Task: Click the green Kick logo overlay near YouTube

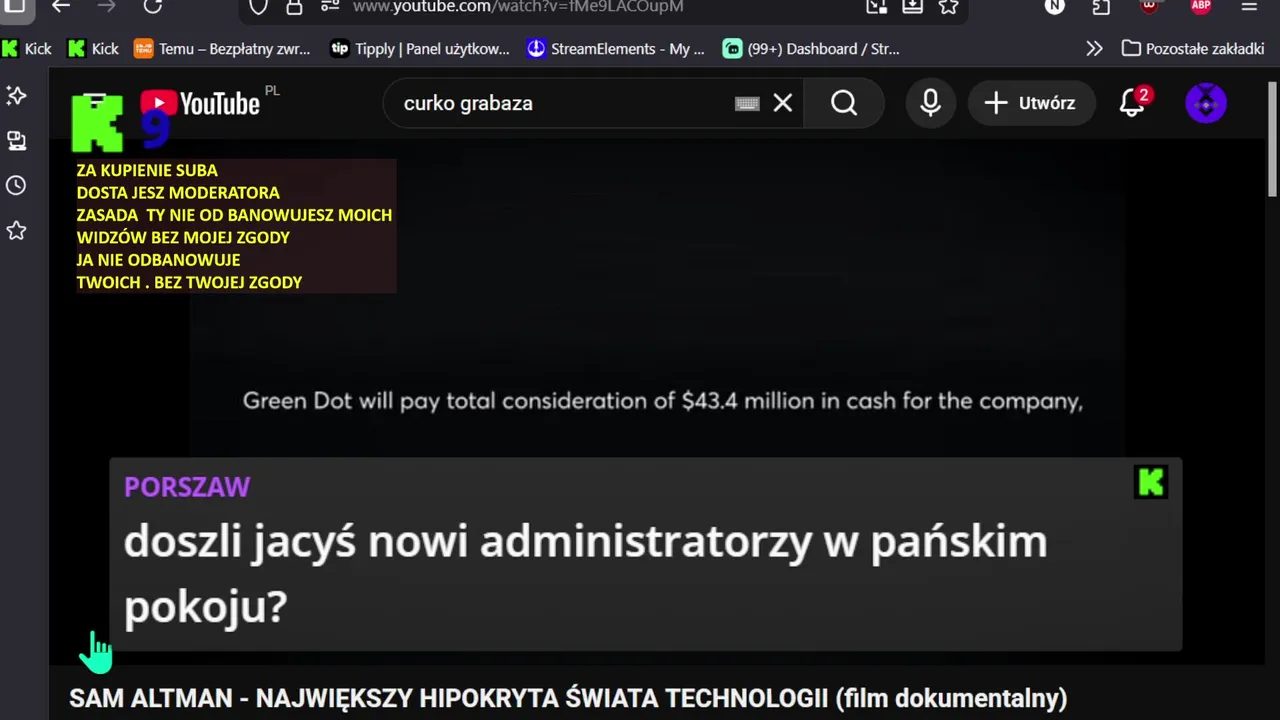Action: [x=97, y=122]
